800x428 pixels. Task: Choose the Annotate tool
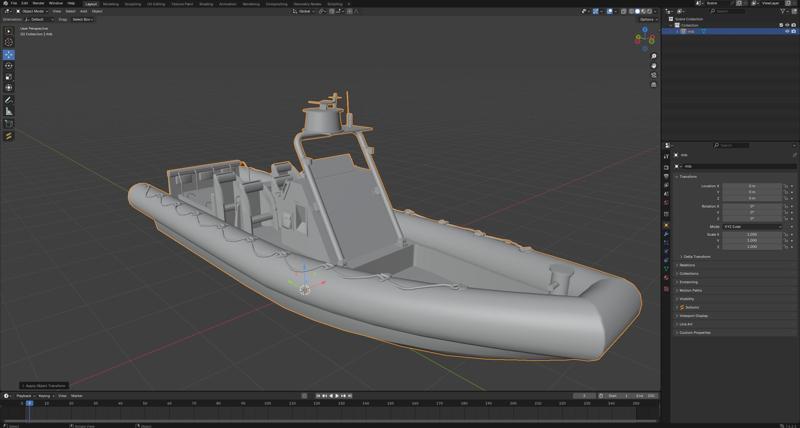(x=9, y=100)
